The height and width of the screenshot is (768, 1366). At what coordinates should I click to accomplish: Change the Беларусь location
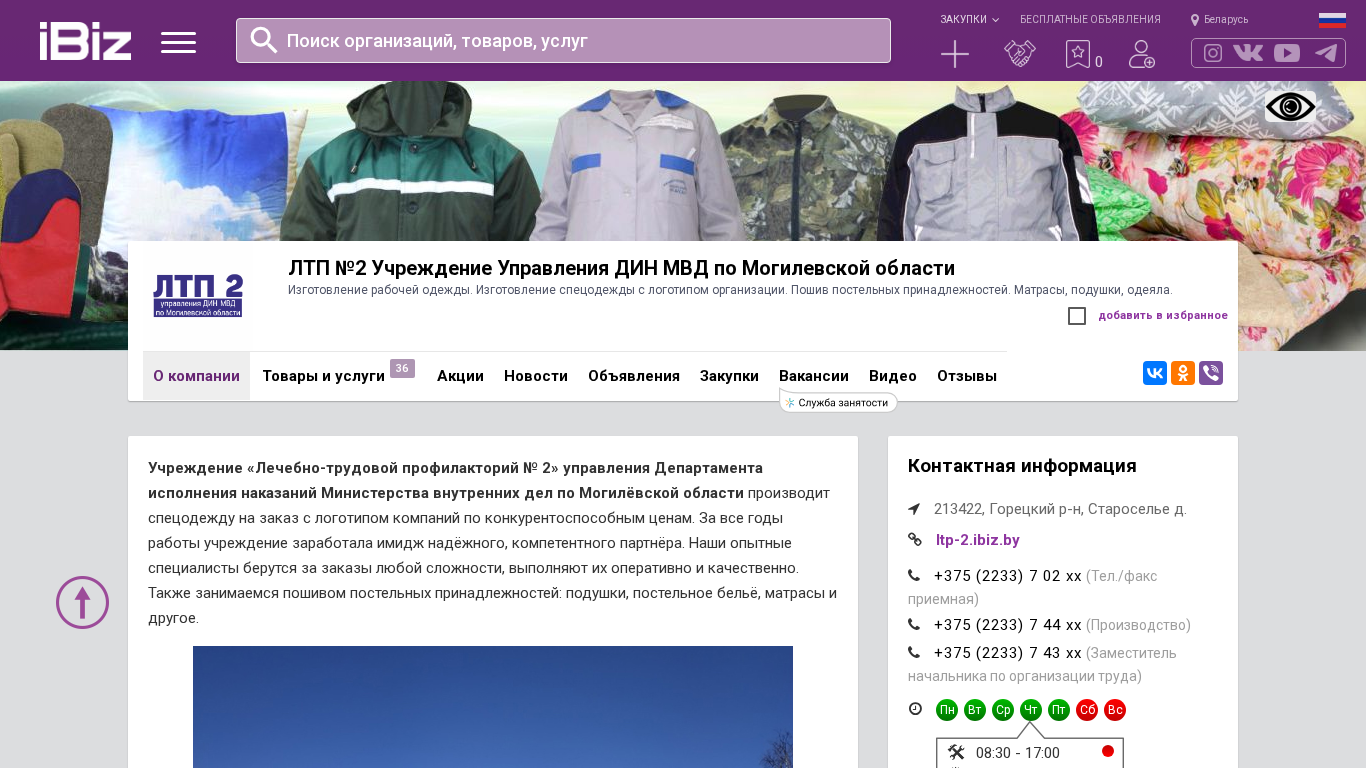1219,19
